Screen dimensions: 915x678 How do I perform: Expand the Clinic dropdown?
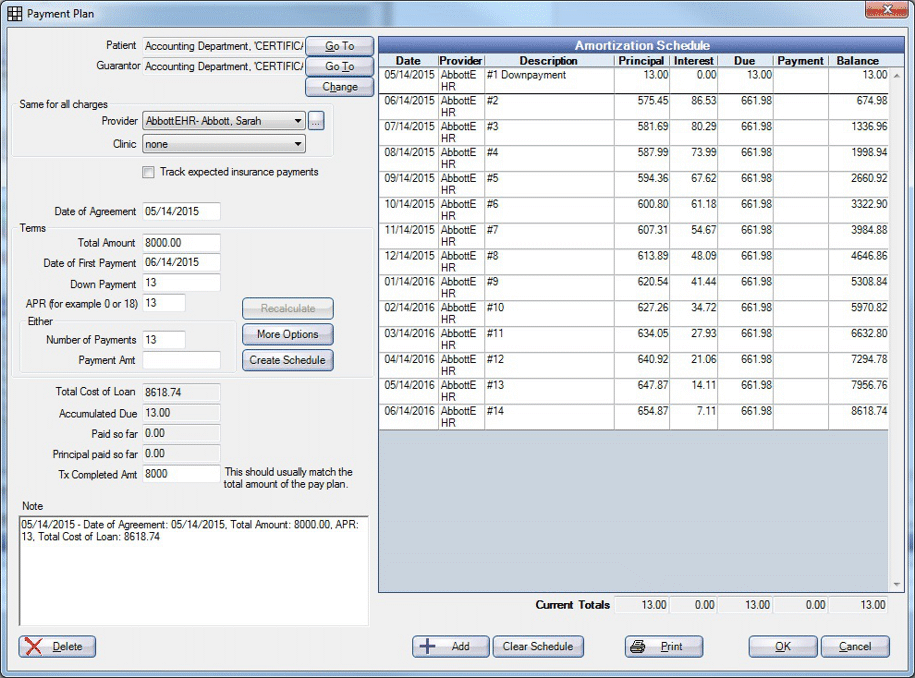[298, 144]
